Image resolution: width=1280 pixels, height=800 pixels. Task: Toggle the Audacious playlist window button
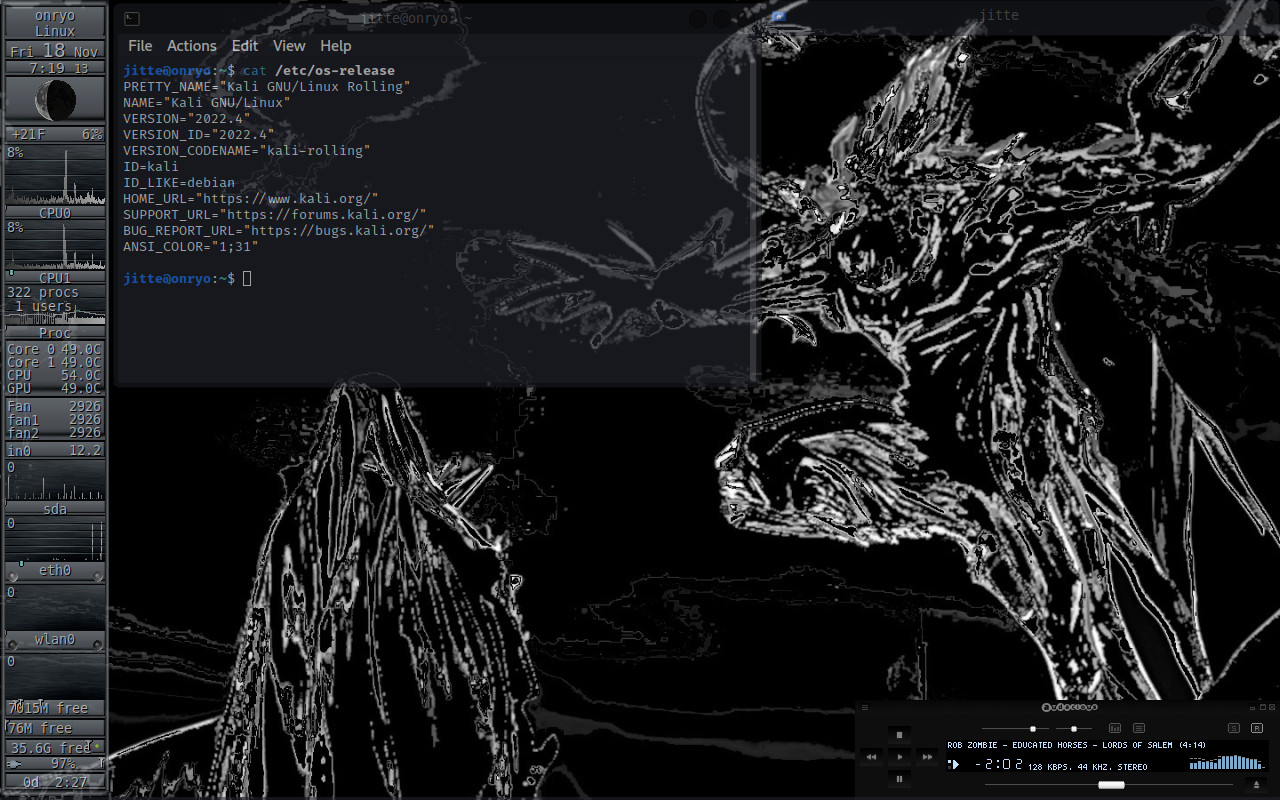pyautogui.click(x=1138, y=728)
